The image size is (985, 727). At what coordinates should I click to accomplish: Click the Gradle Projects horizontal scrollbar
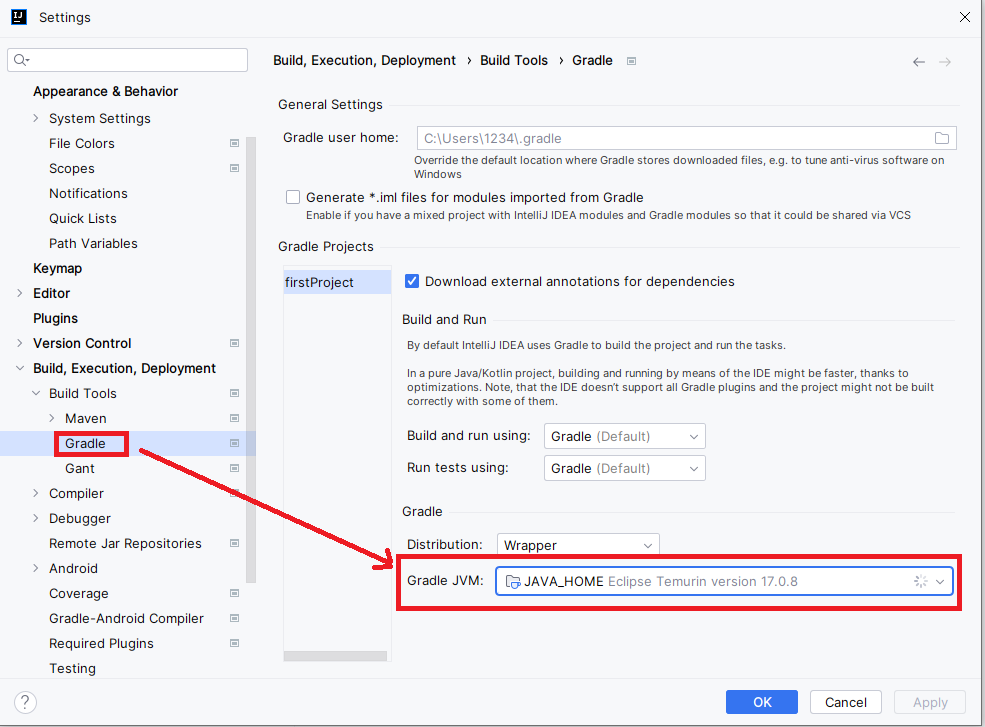click(335, 656)
